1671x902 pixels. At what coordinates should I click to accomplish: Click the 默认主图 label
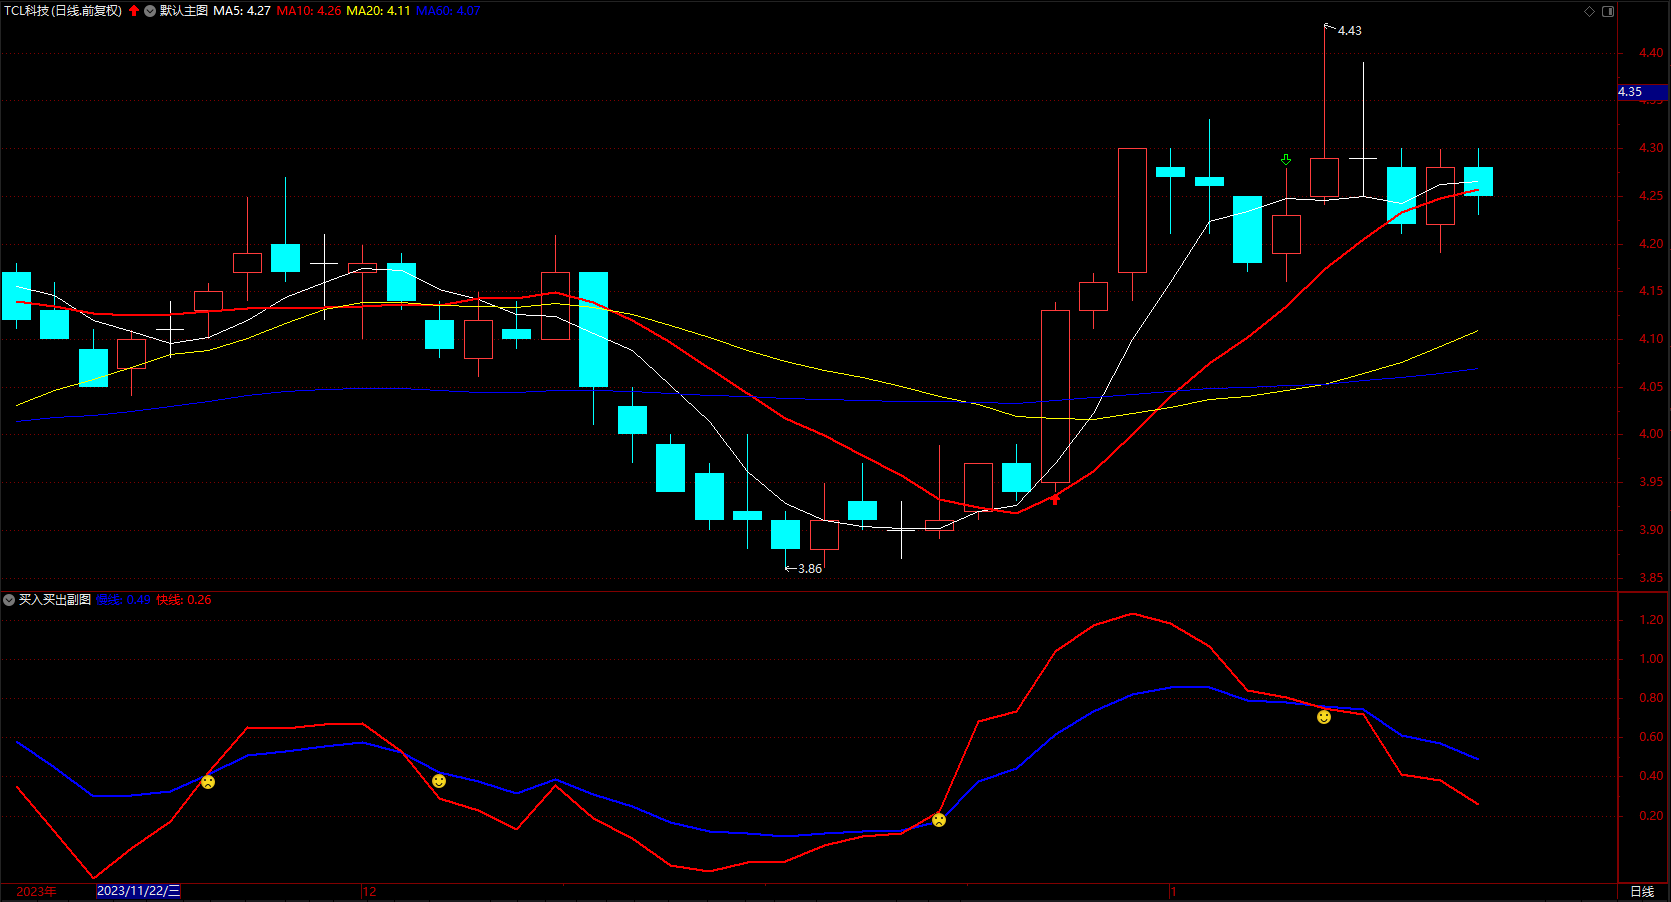pos(184,11)
